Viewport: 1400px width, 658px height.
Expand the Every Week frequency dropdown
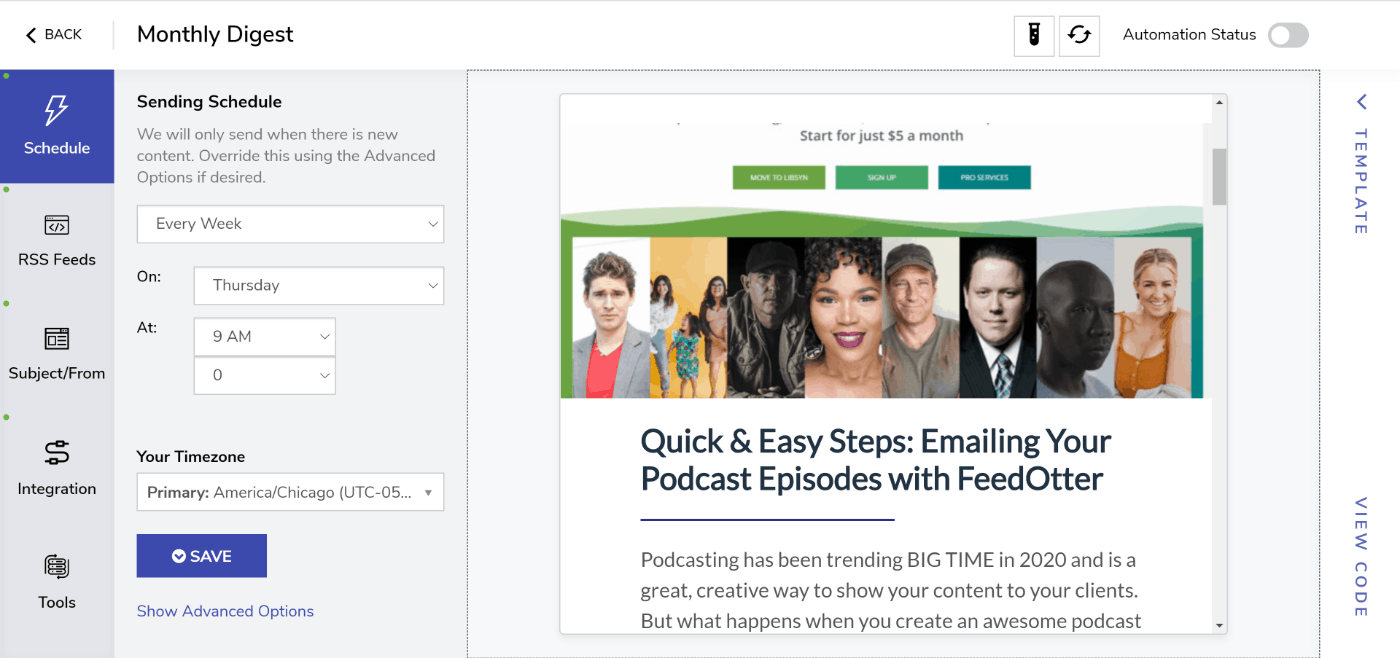click(290, 224)
